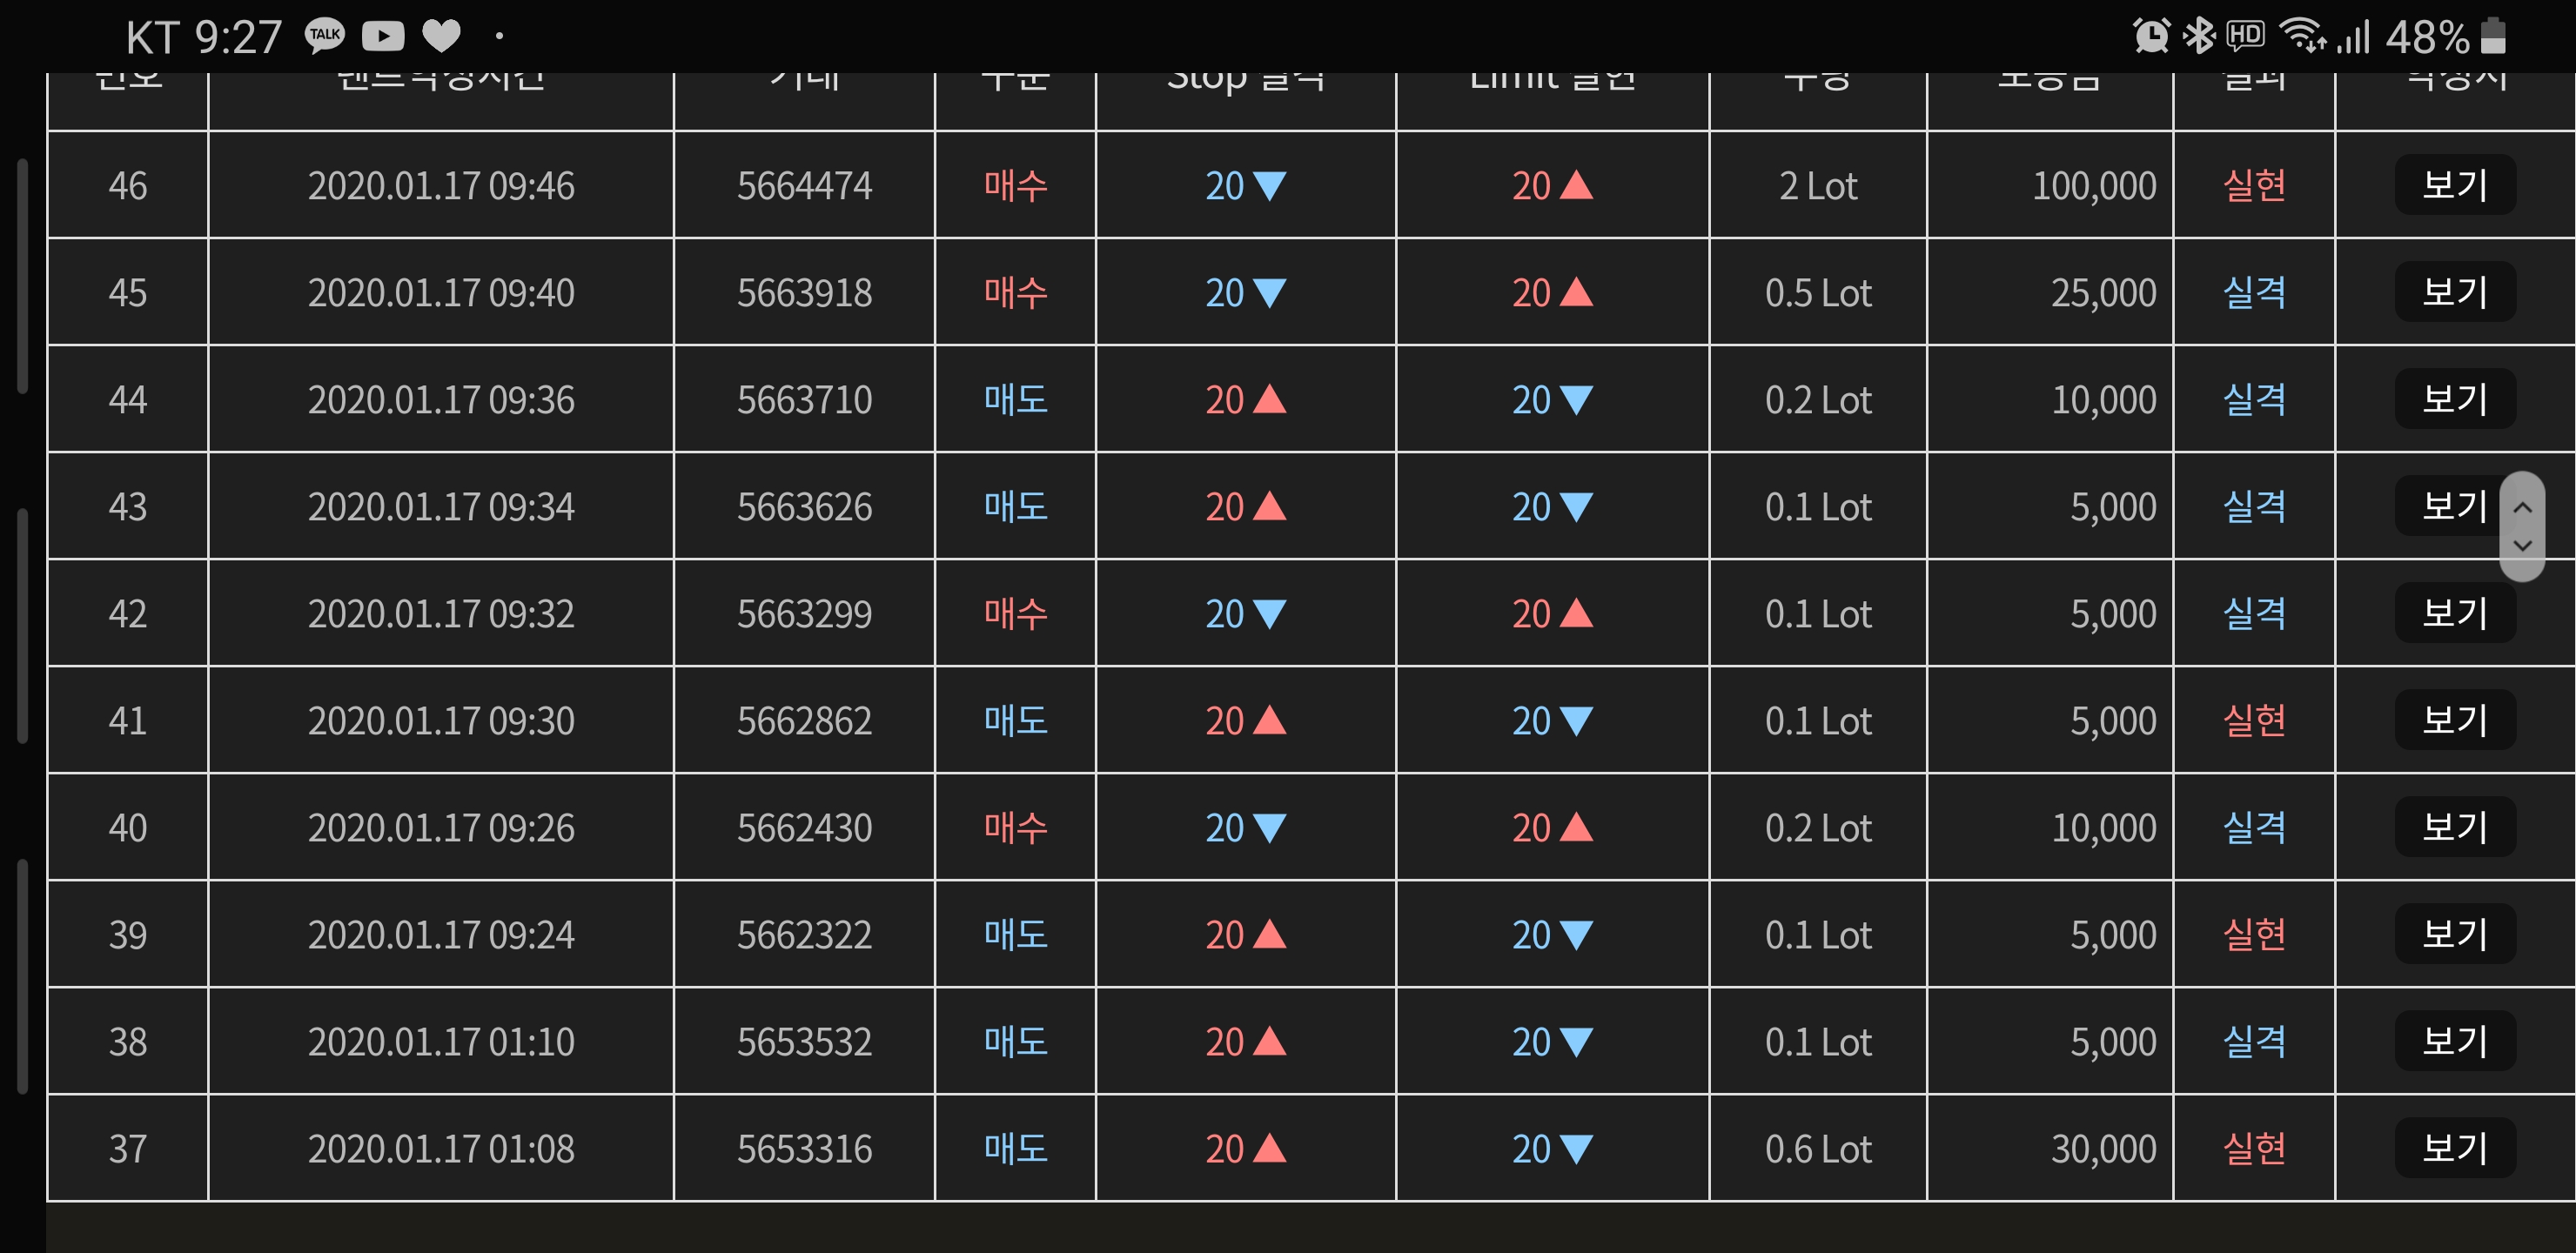Tap the YouTube notification icon
Image resolution: width=2576 pixels, height=1253 pixels.
click(x=383, y=37)
